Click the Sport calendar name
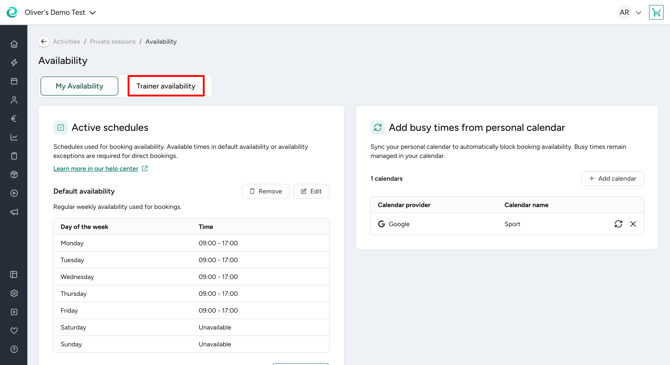The height and width of the screenshot is (365, 670). (512, 224)
